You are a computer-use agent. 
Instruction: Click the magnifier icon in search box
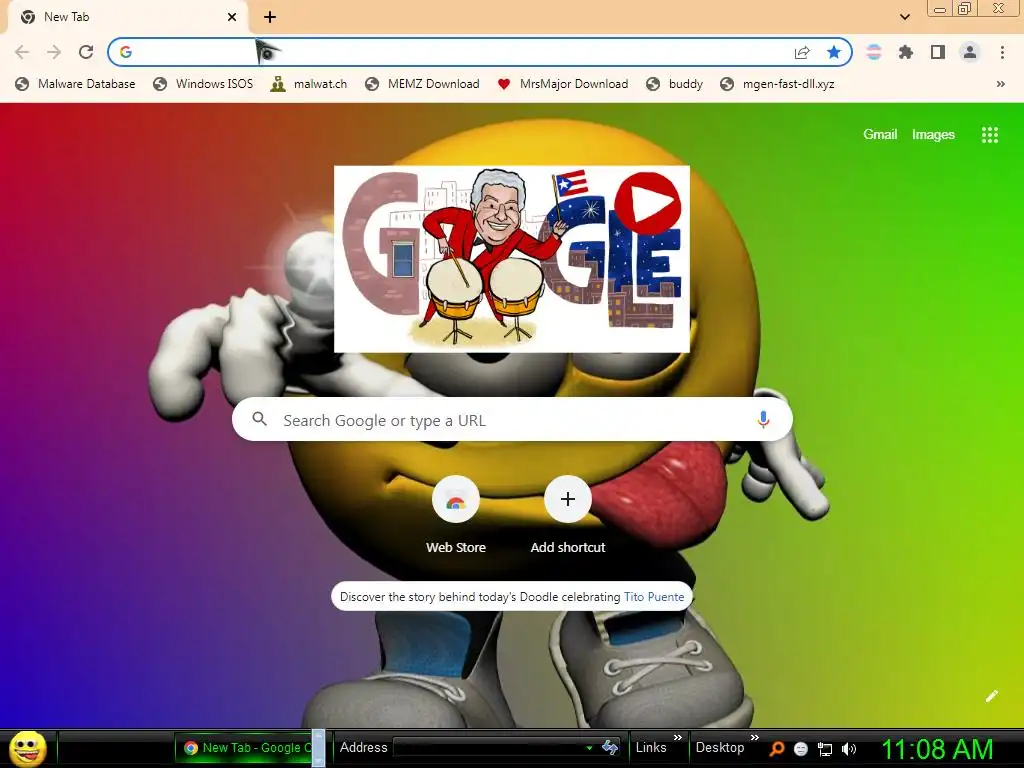[259, 419]
